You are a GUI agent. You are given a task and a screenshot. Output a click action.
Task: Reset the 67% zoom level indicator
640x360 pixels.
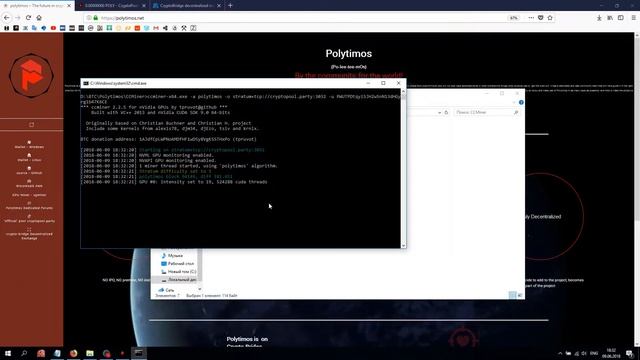click(x=514, y=18)
